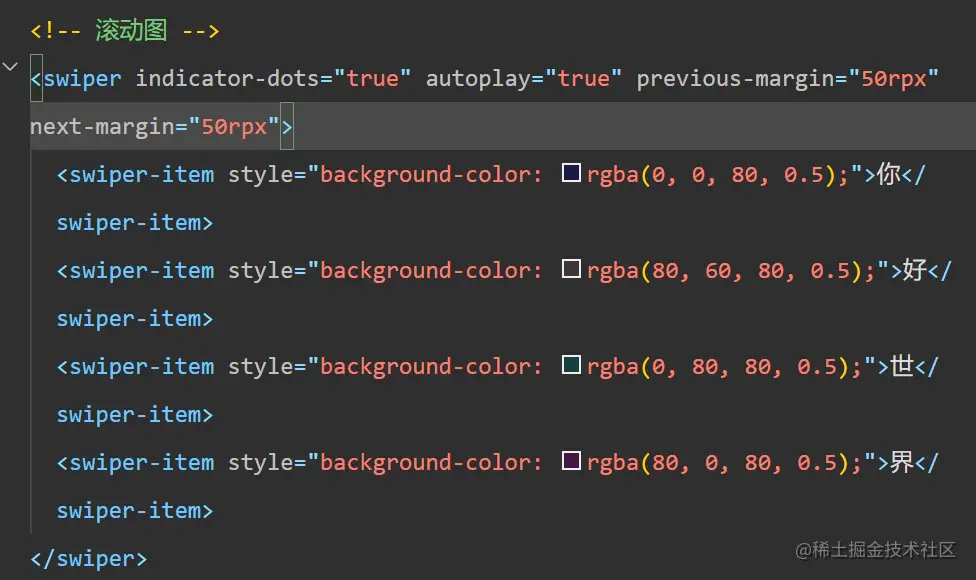
Task: Click the rgba(80, 0, 80, 0.5) value text
Action: pos(717,464)
